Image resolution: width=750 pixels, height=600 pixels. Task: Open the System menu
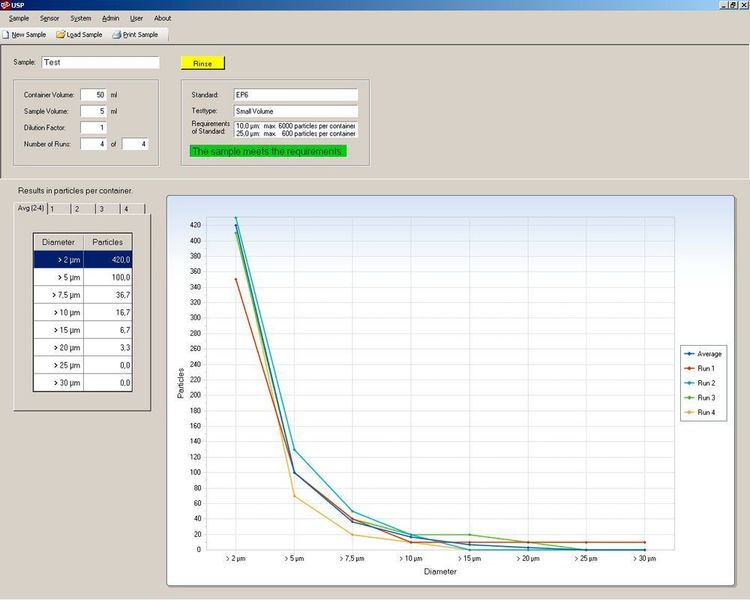click(80, 18)
